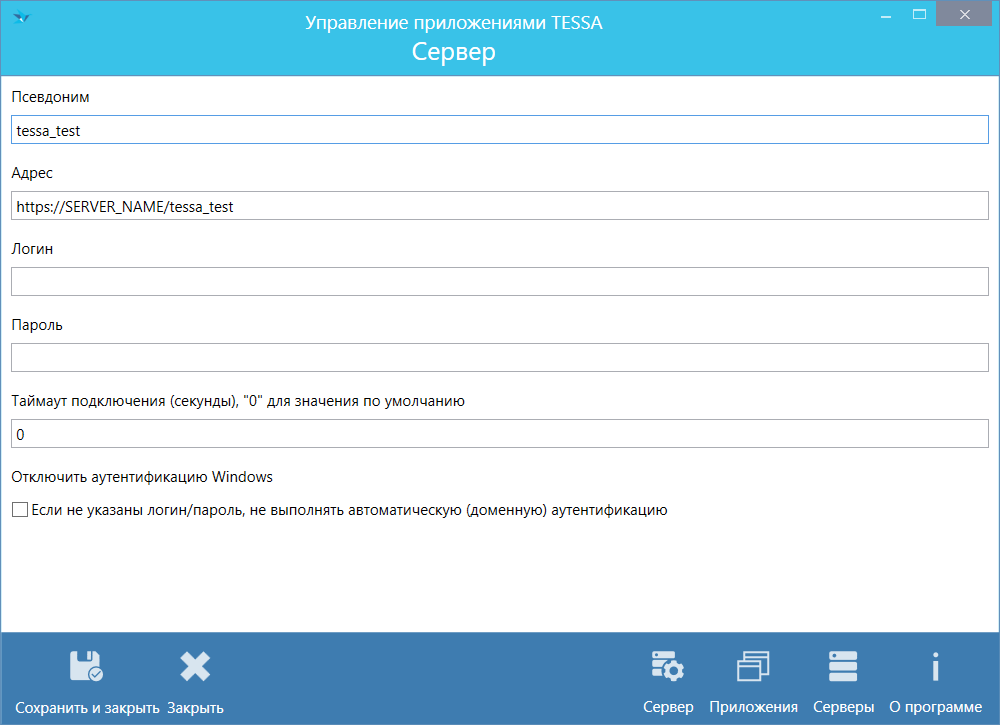Open Приложения via the stacked windows icon
This screenshot has height=725, width=1000.
pos(753,666)
